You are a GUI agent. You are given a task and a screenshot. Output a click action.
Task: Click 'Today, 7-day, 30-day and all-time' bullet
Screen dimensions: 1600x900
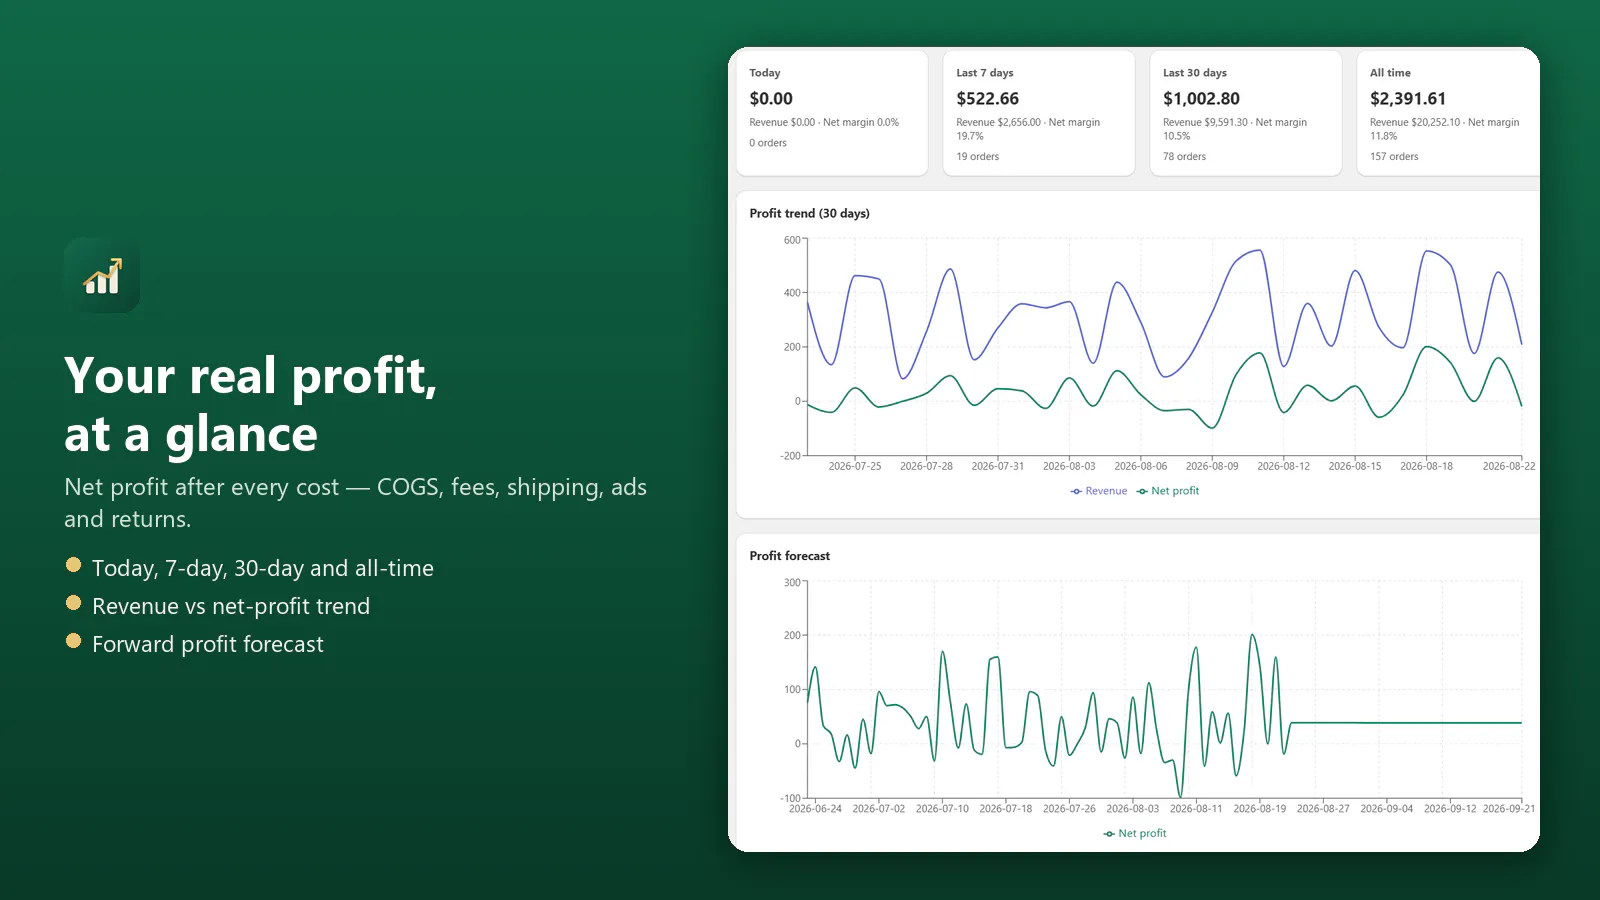(x=263, y=568)
